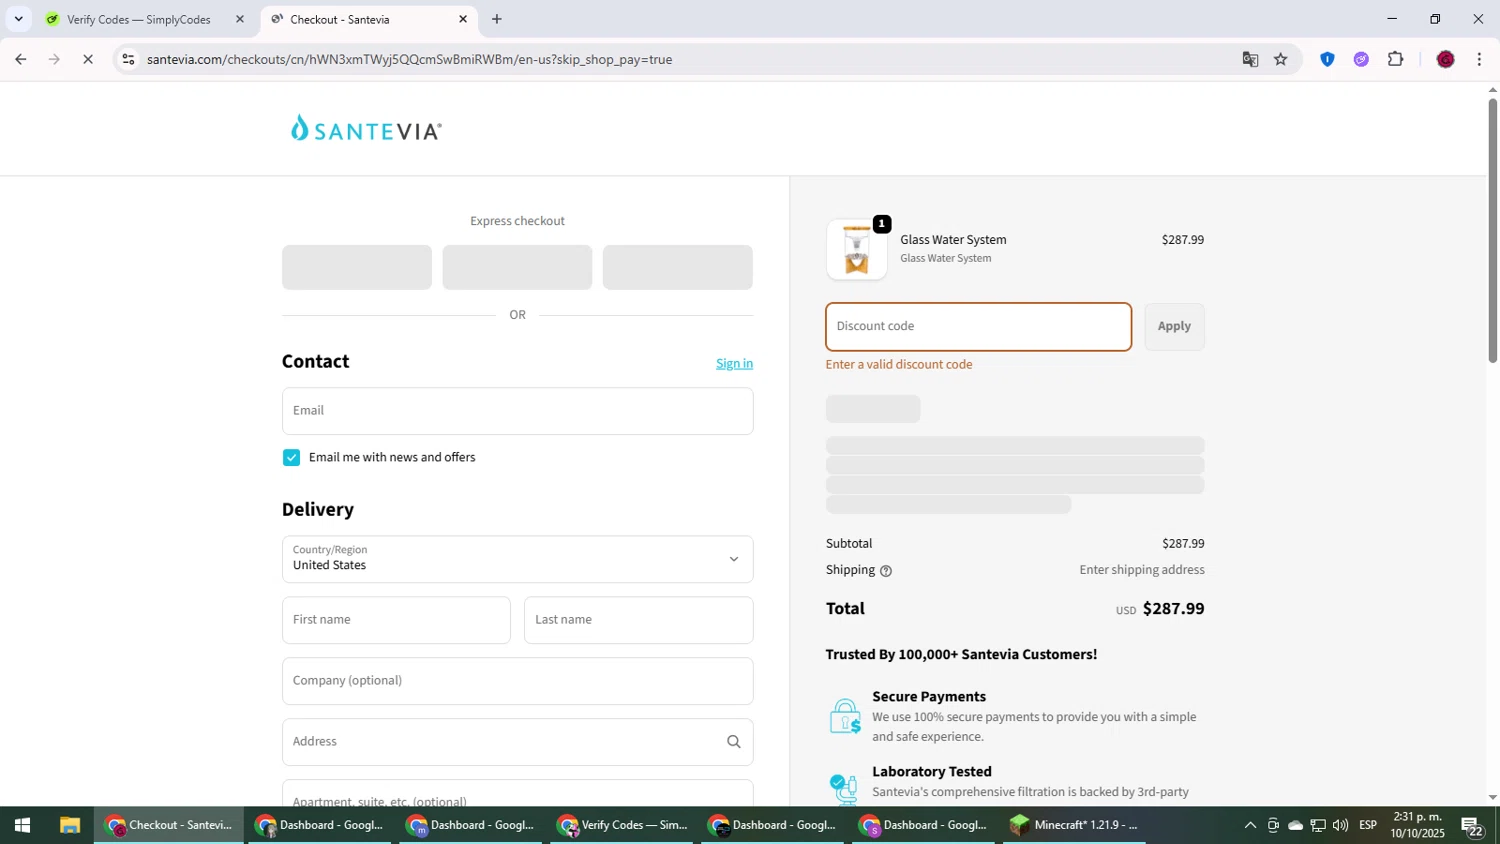The width and height of the screenshot is (1500, 844).
Task: Switch to Checkout - Santevia taskbar window
Action: [x=169, y=825]
